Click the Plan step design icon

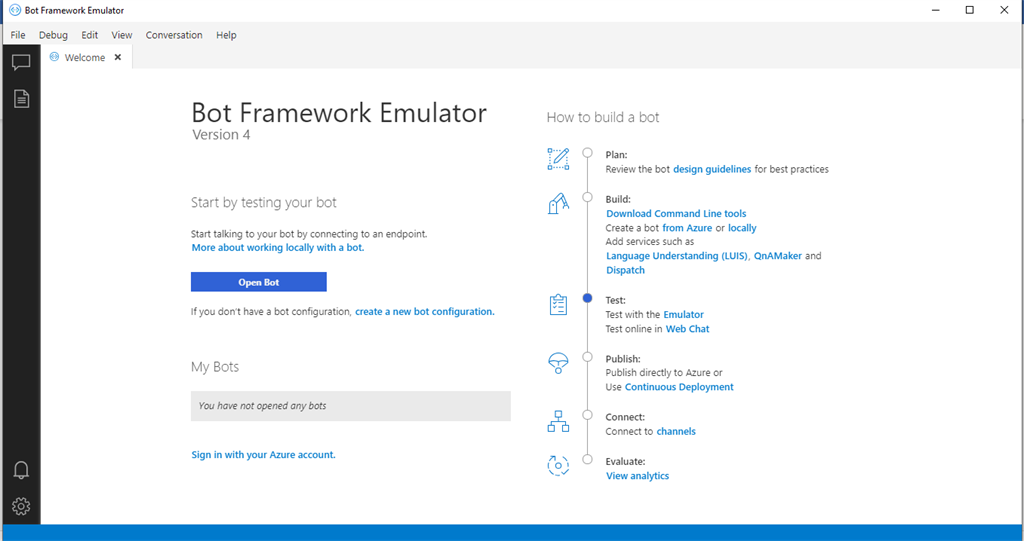(x=558, y=159)
